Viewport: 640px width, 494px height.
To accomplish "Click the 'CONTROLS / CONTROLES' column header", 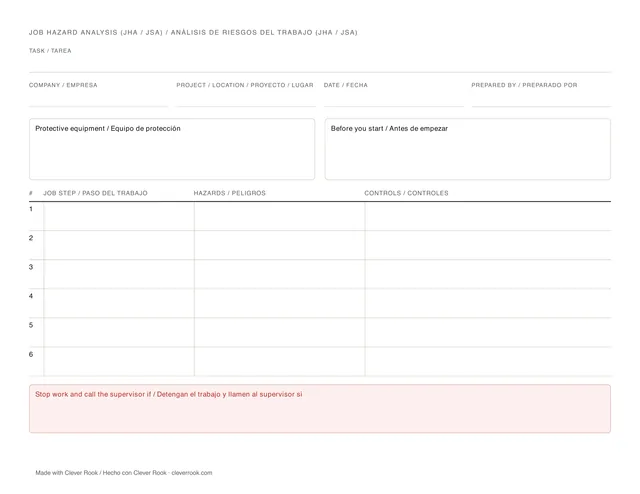I will (x=407, y=193).
